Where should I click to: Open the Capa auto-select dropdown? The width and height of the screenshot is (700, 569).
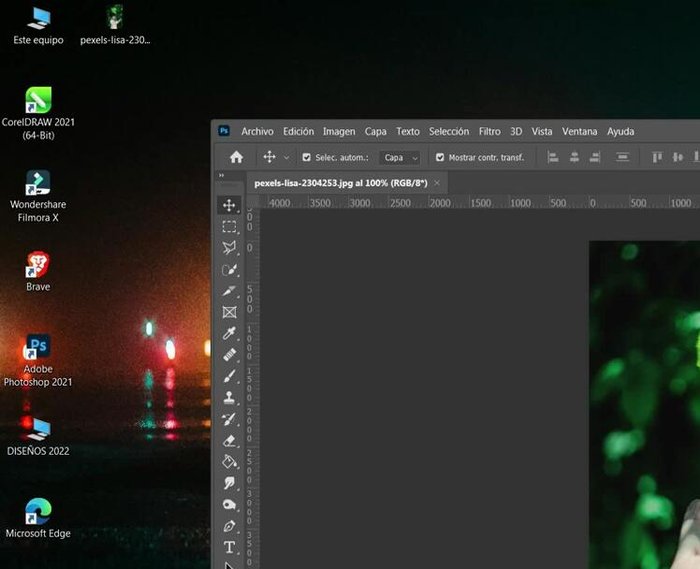coord(400,158)
